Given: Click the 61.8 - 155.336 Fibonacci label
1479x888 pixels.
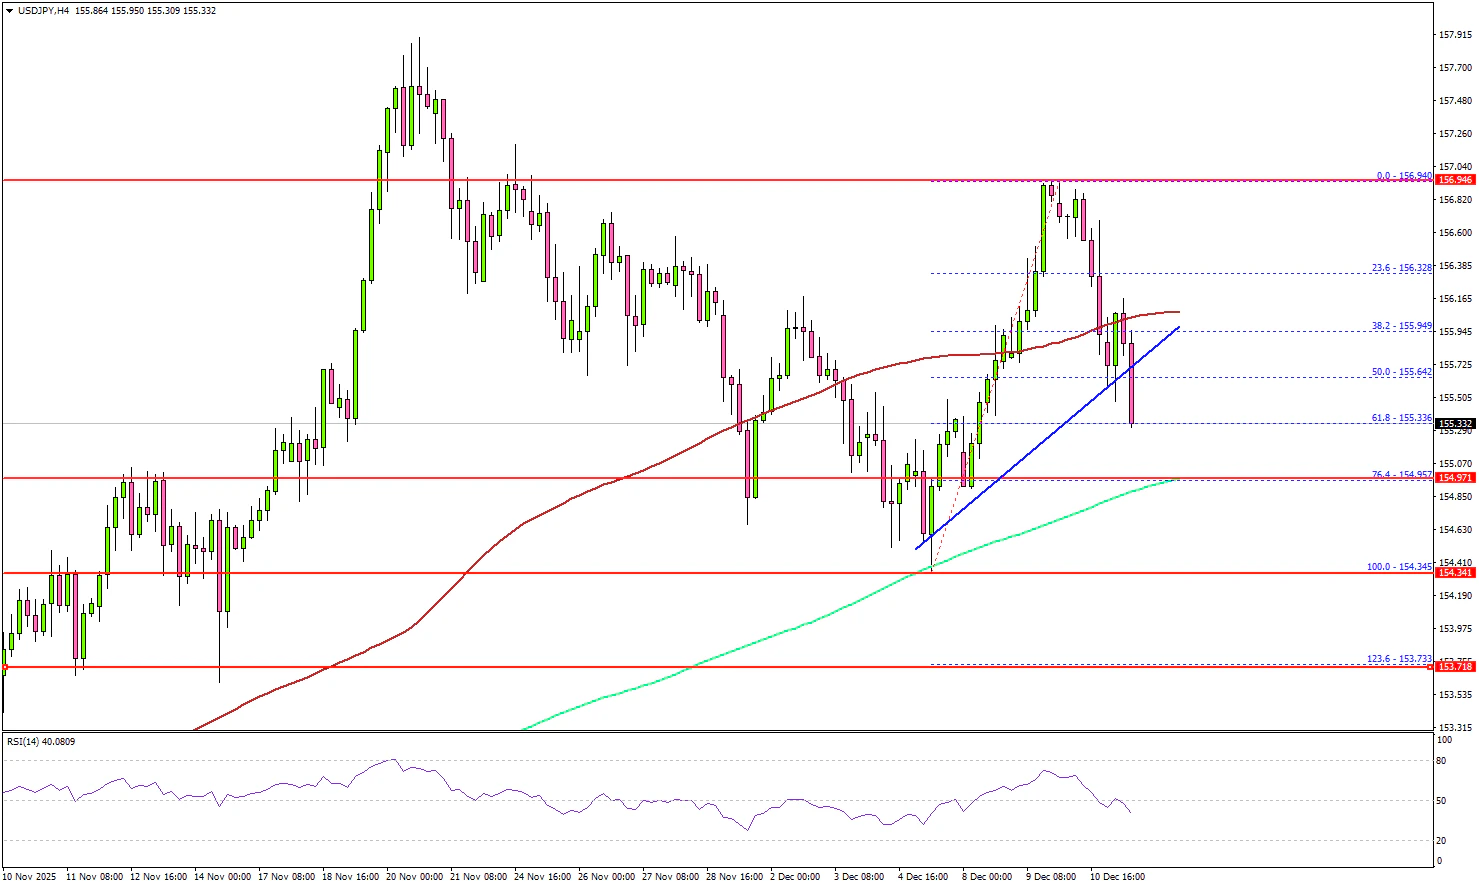Looking at the screenshot, I should point(1401,418).
